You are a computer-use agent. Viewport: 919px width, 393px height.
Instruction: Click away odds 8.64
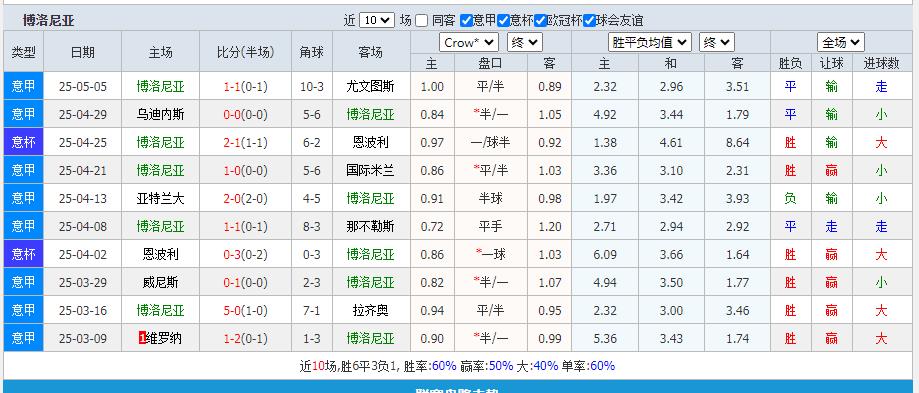pyautogui.click(x=737, y=142)
